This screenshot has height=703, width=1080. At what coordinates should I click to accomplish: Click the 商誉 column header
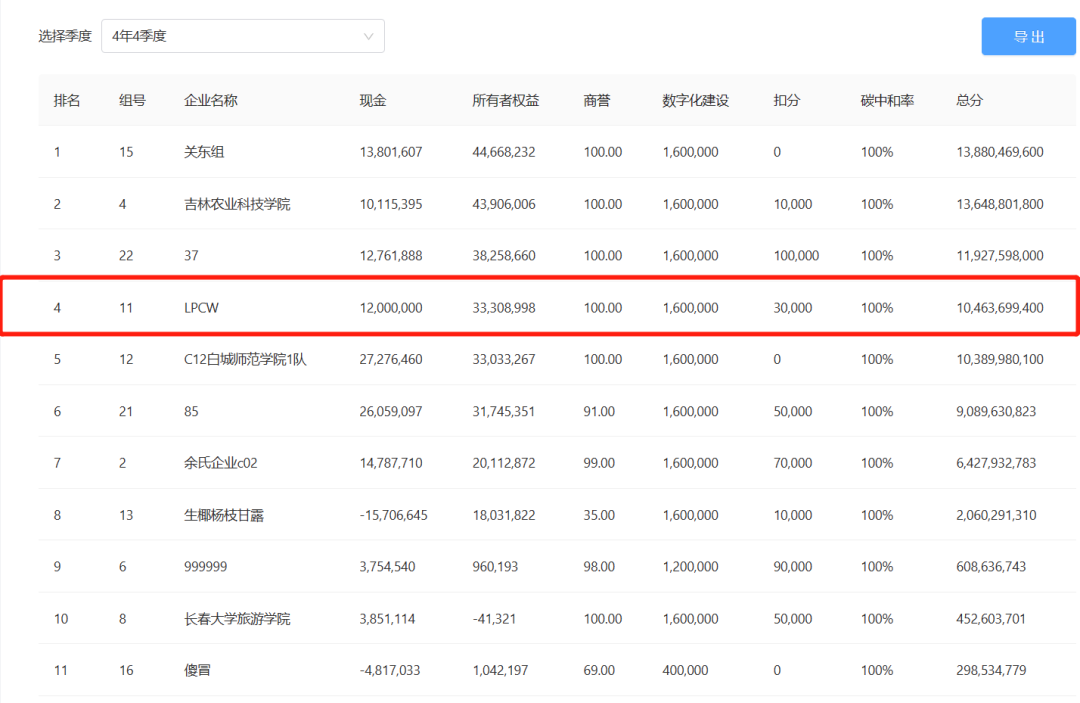click(x=596, y=101)
